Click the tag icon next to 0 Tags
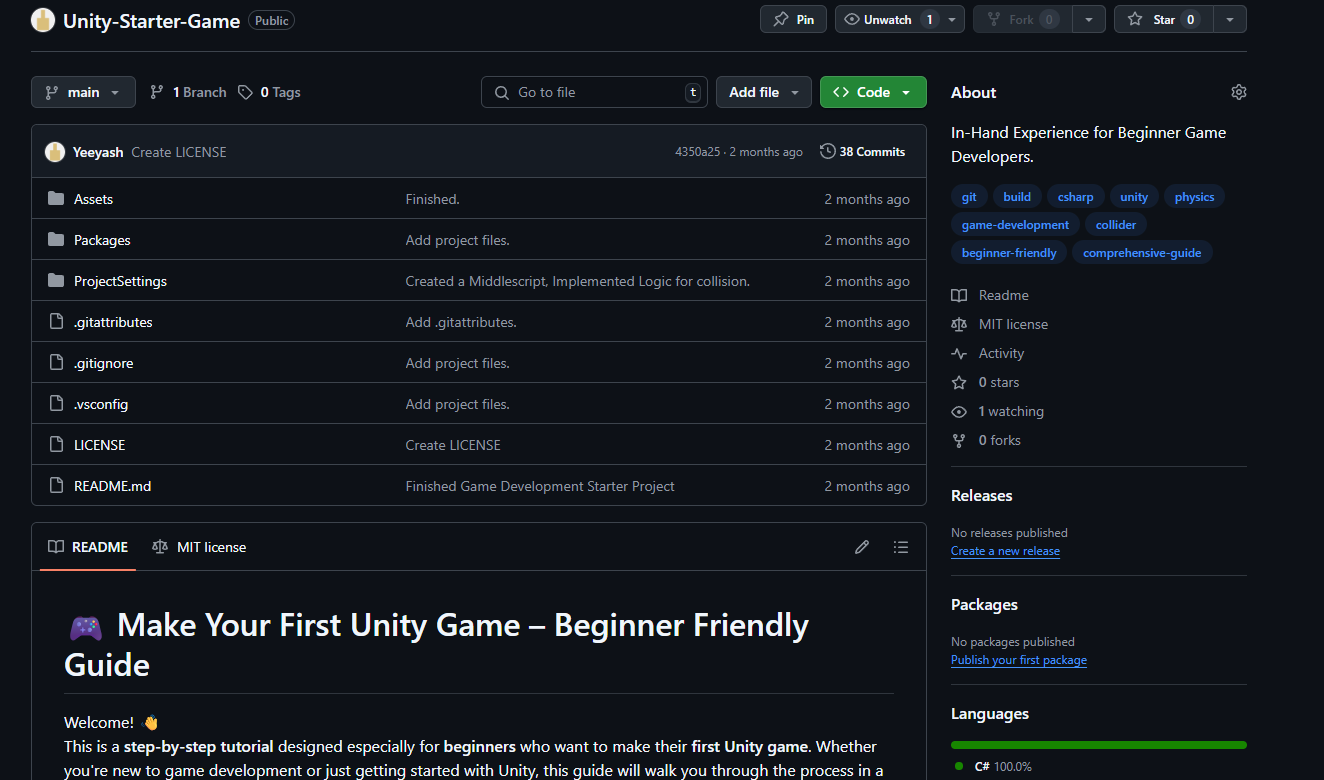The image size is (1324, 780). pyautogui.click(x=245, y=92)
